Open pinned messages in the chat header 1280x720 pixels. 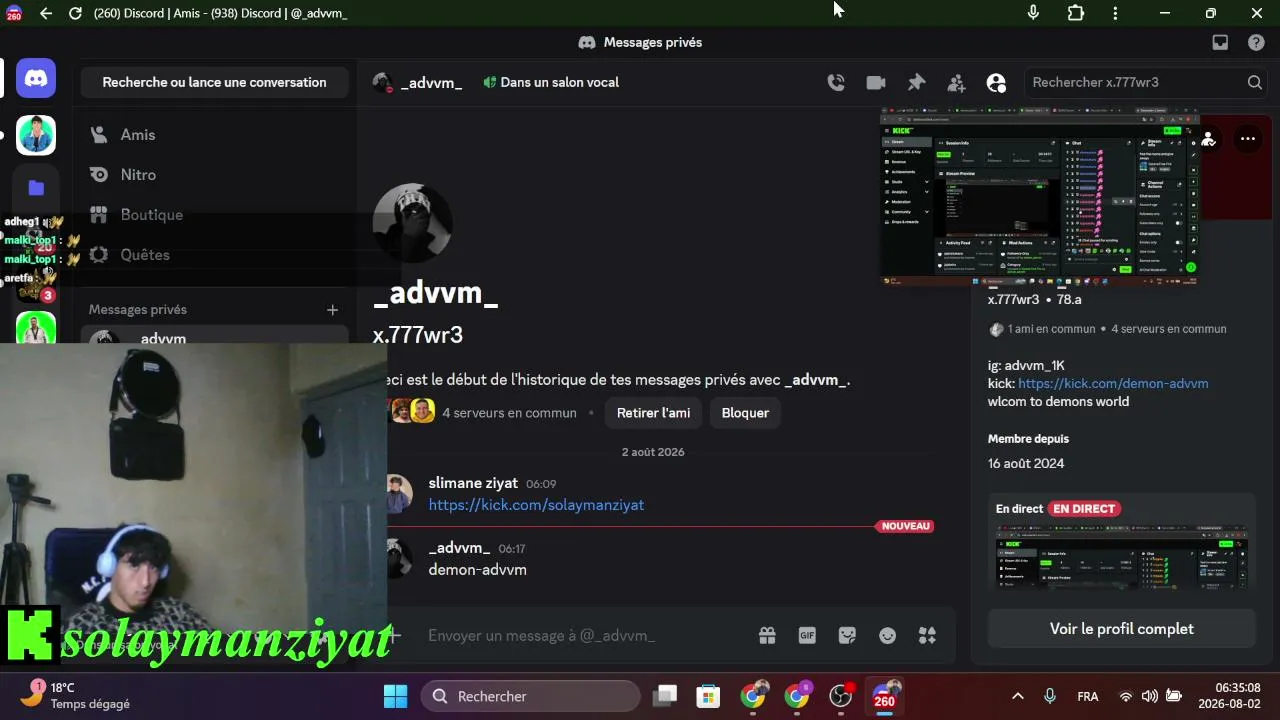916,83
